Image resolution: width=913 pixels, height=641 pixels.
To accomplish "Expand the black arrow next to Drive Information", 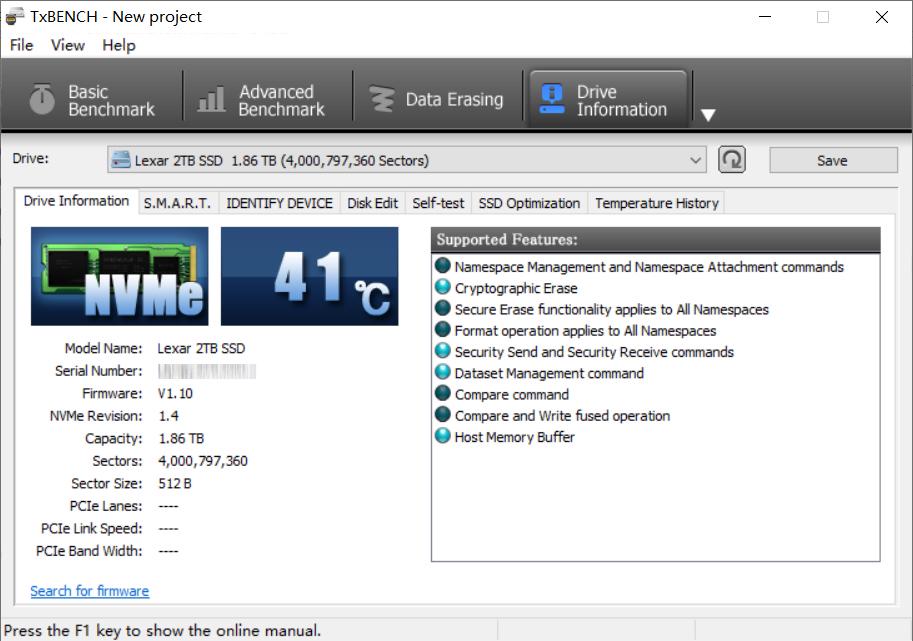I will pyautogui.click(x=708, y=115).
